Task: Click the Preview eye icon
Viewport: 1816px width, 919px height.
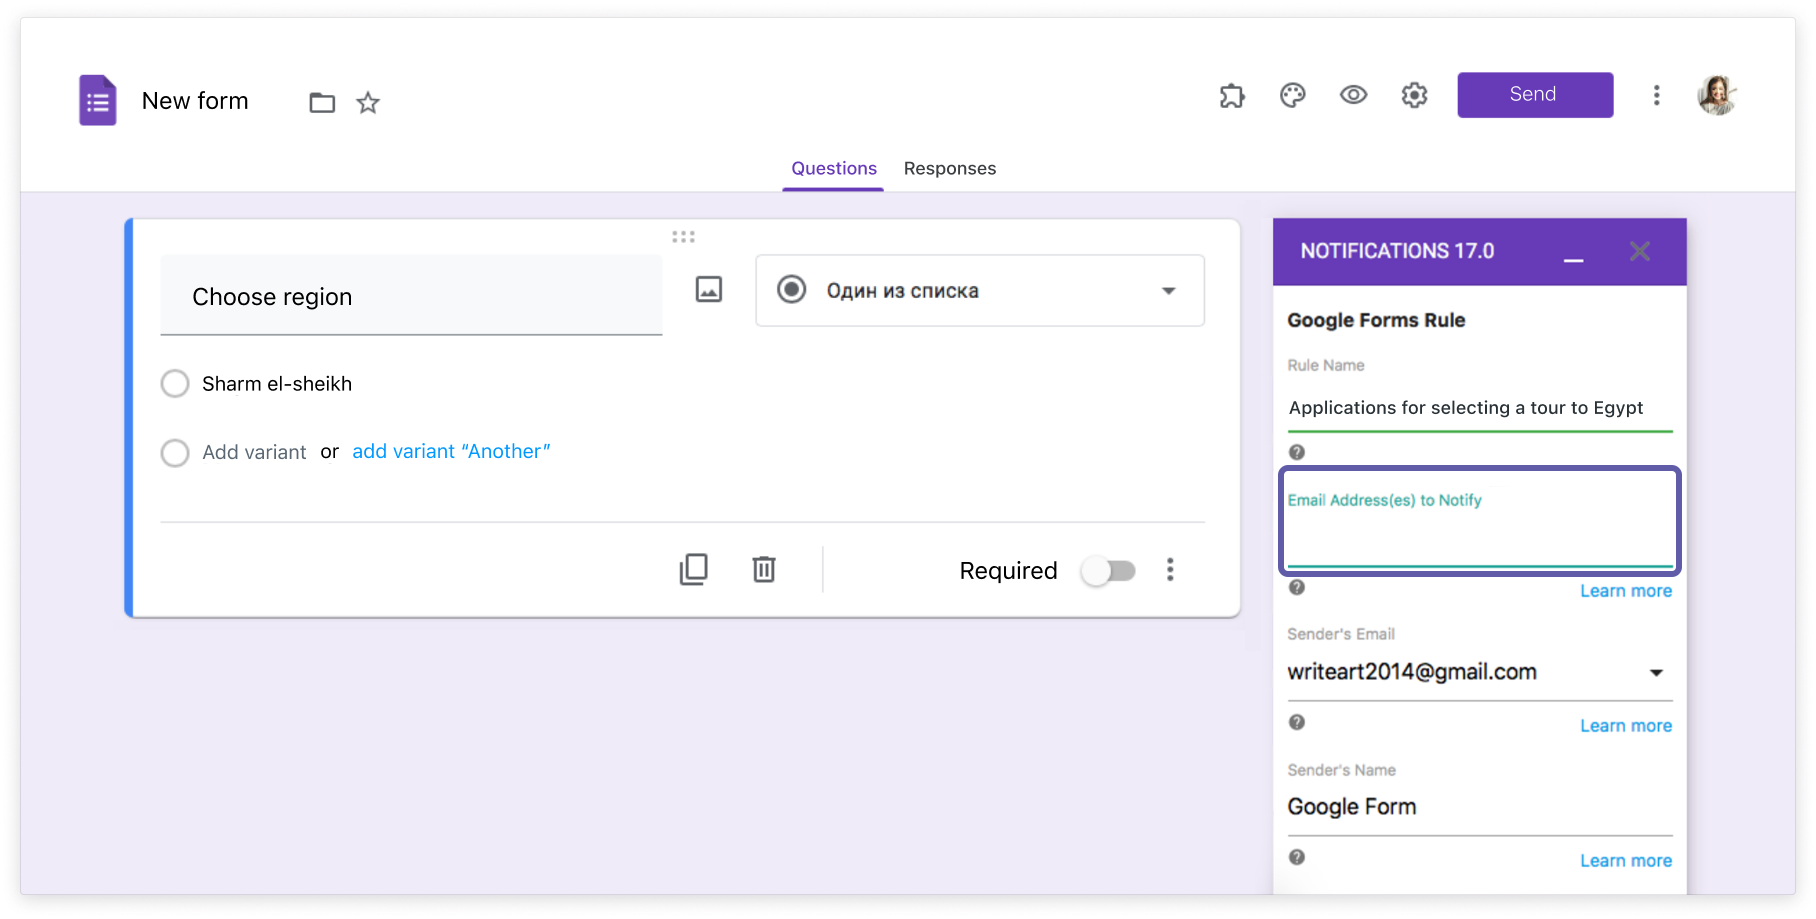Action: point(1353,95)
